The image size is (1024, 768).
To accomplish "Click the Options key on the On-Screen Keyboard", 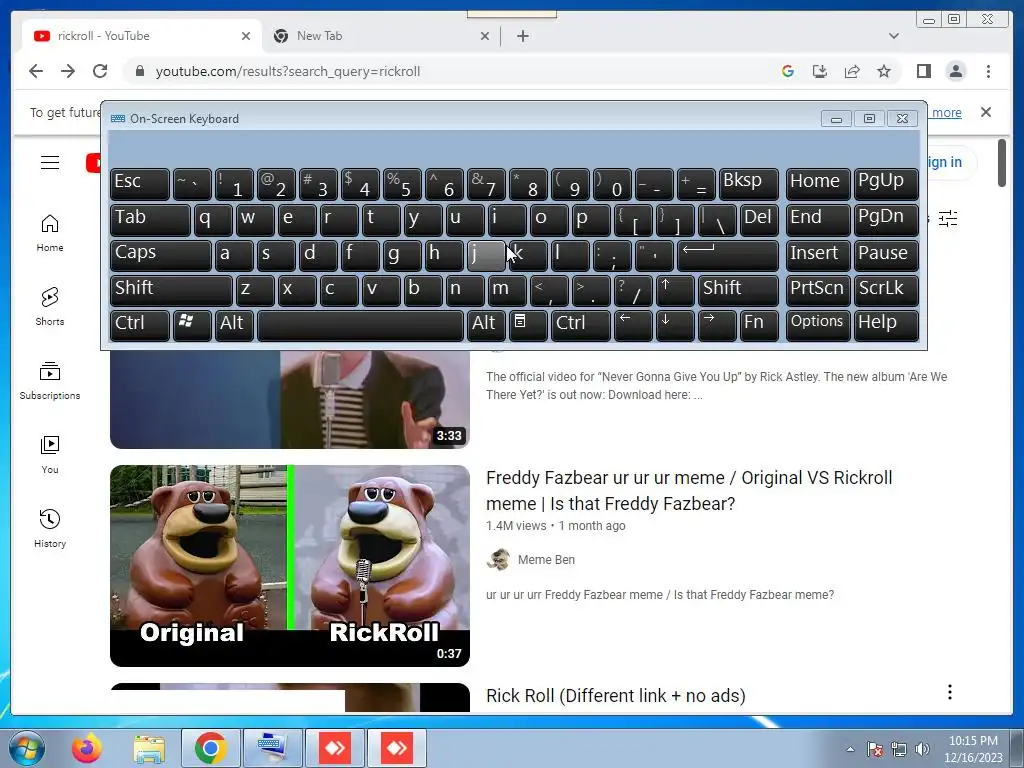I will tap(818, 325).
